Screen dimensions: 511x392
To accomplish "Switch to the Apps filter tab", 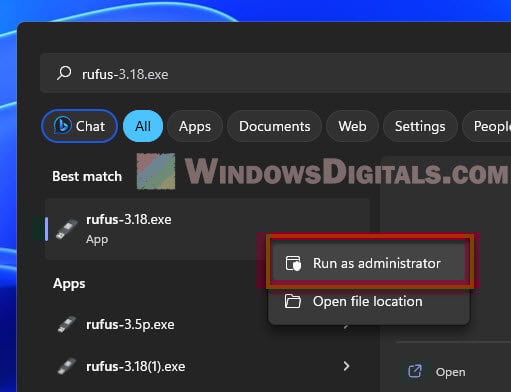I will 195,126.
